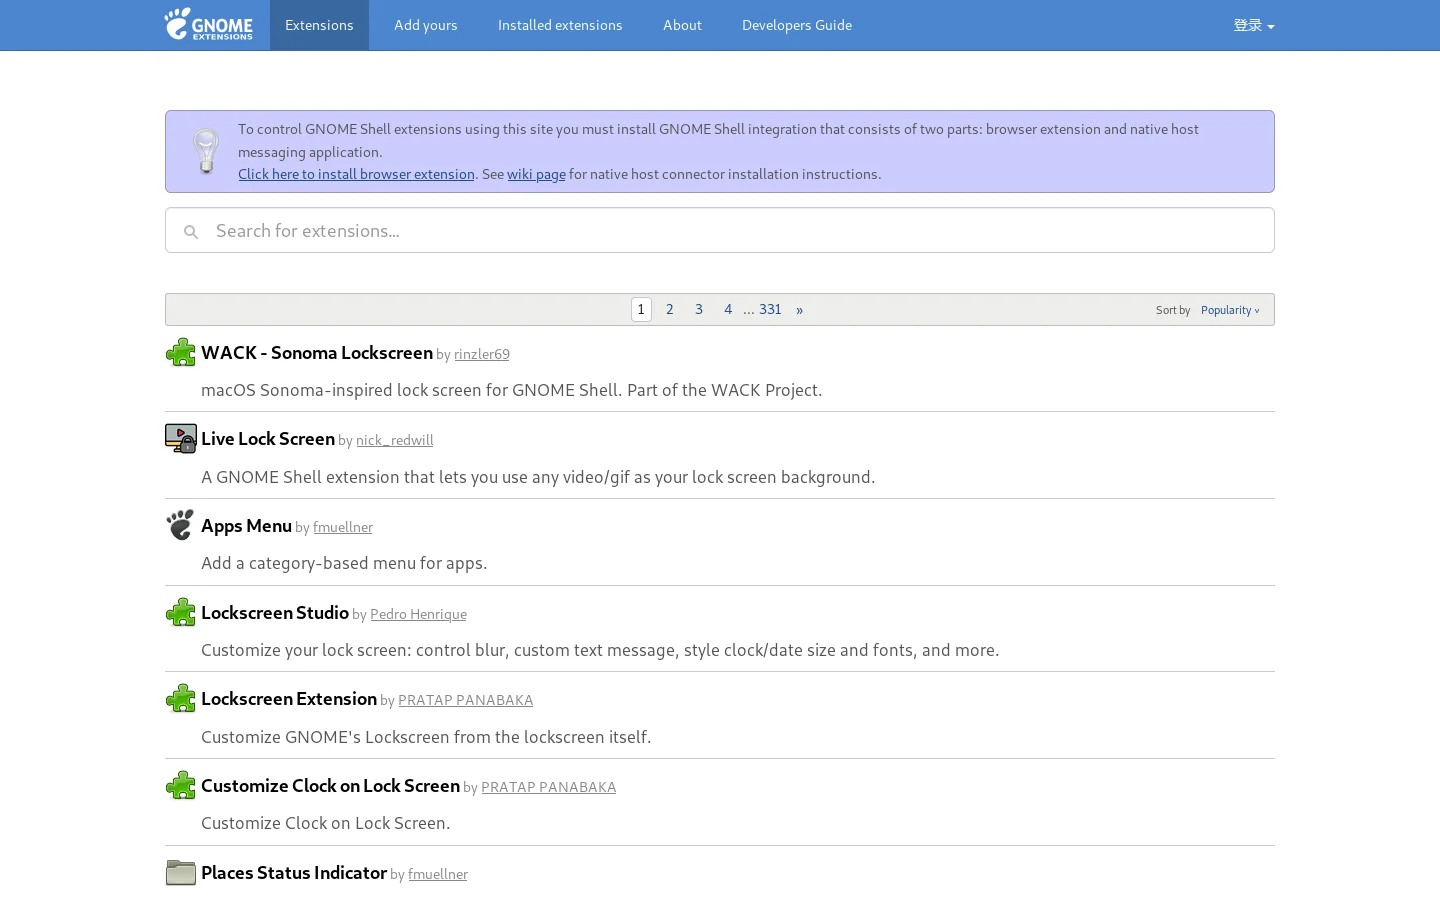
Task: Click here to install browser extension link
Action: click(x=356, y=174)
